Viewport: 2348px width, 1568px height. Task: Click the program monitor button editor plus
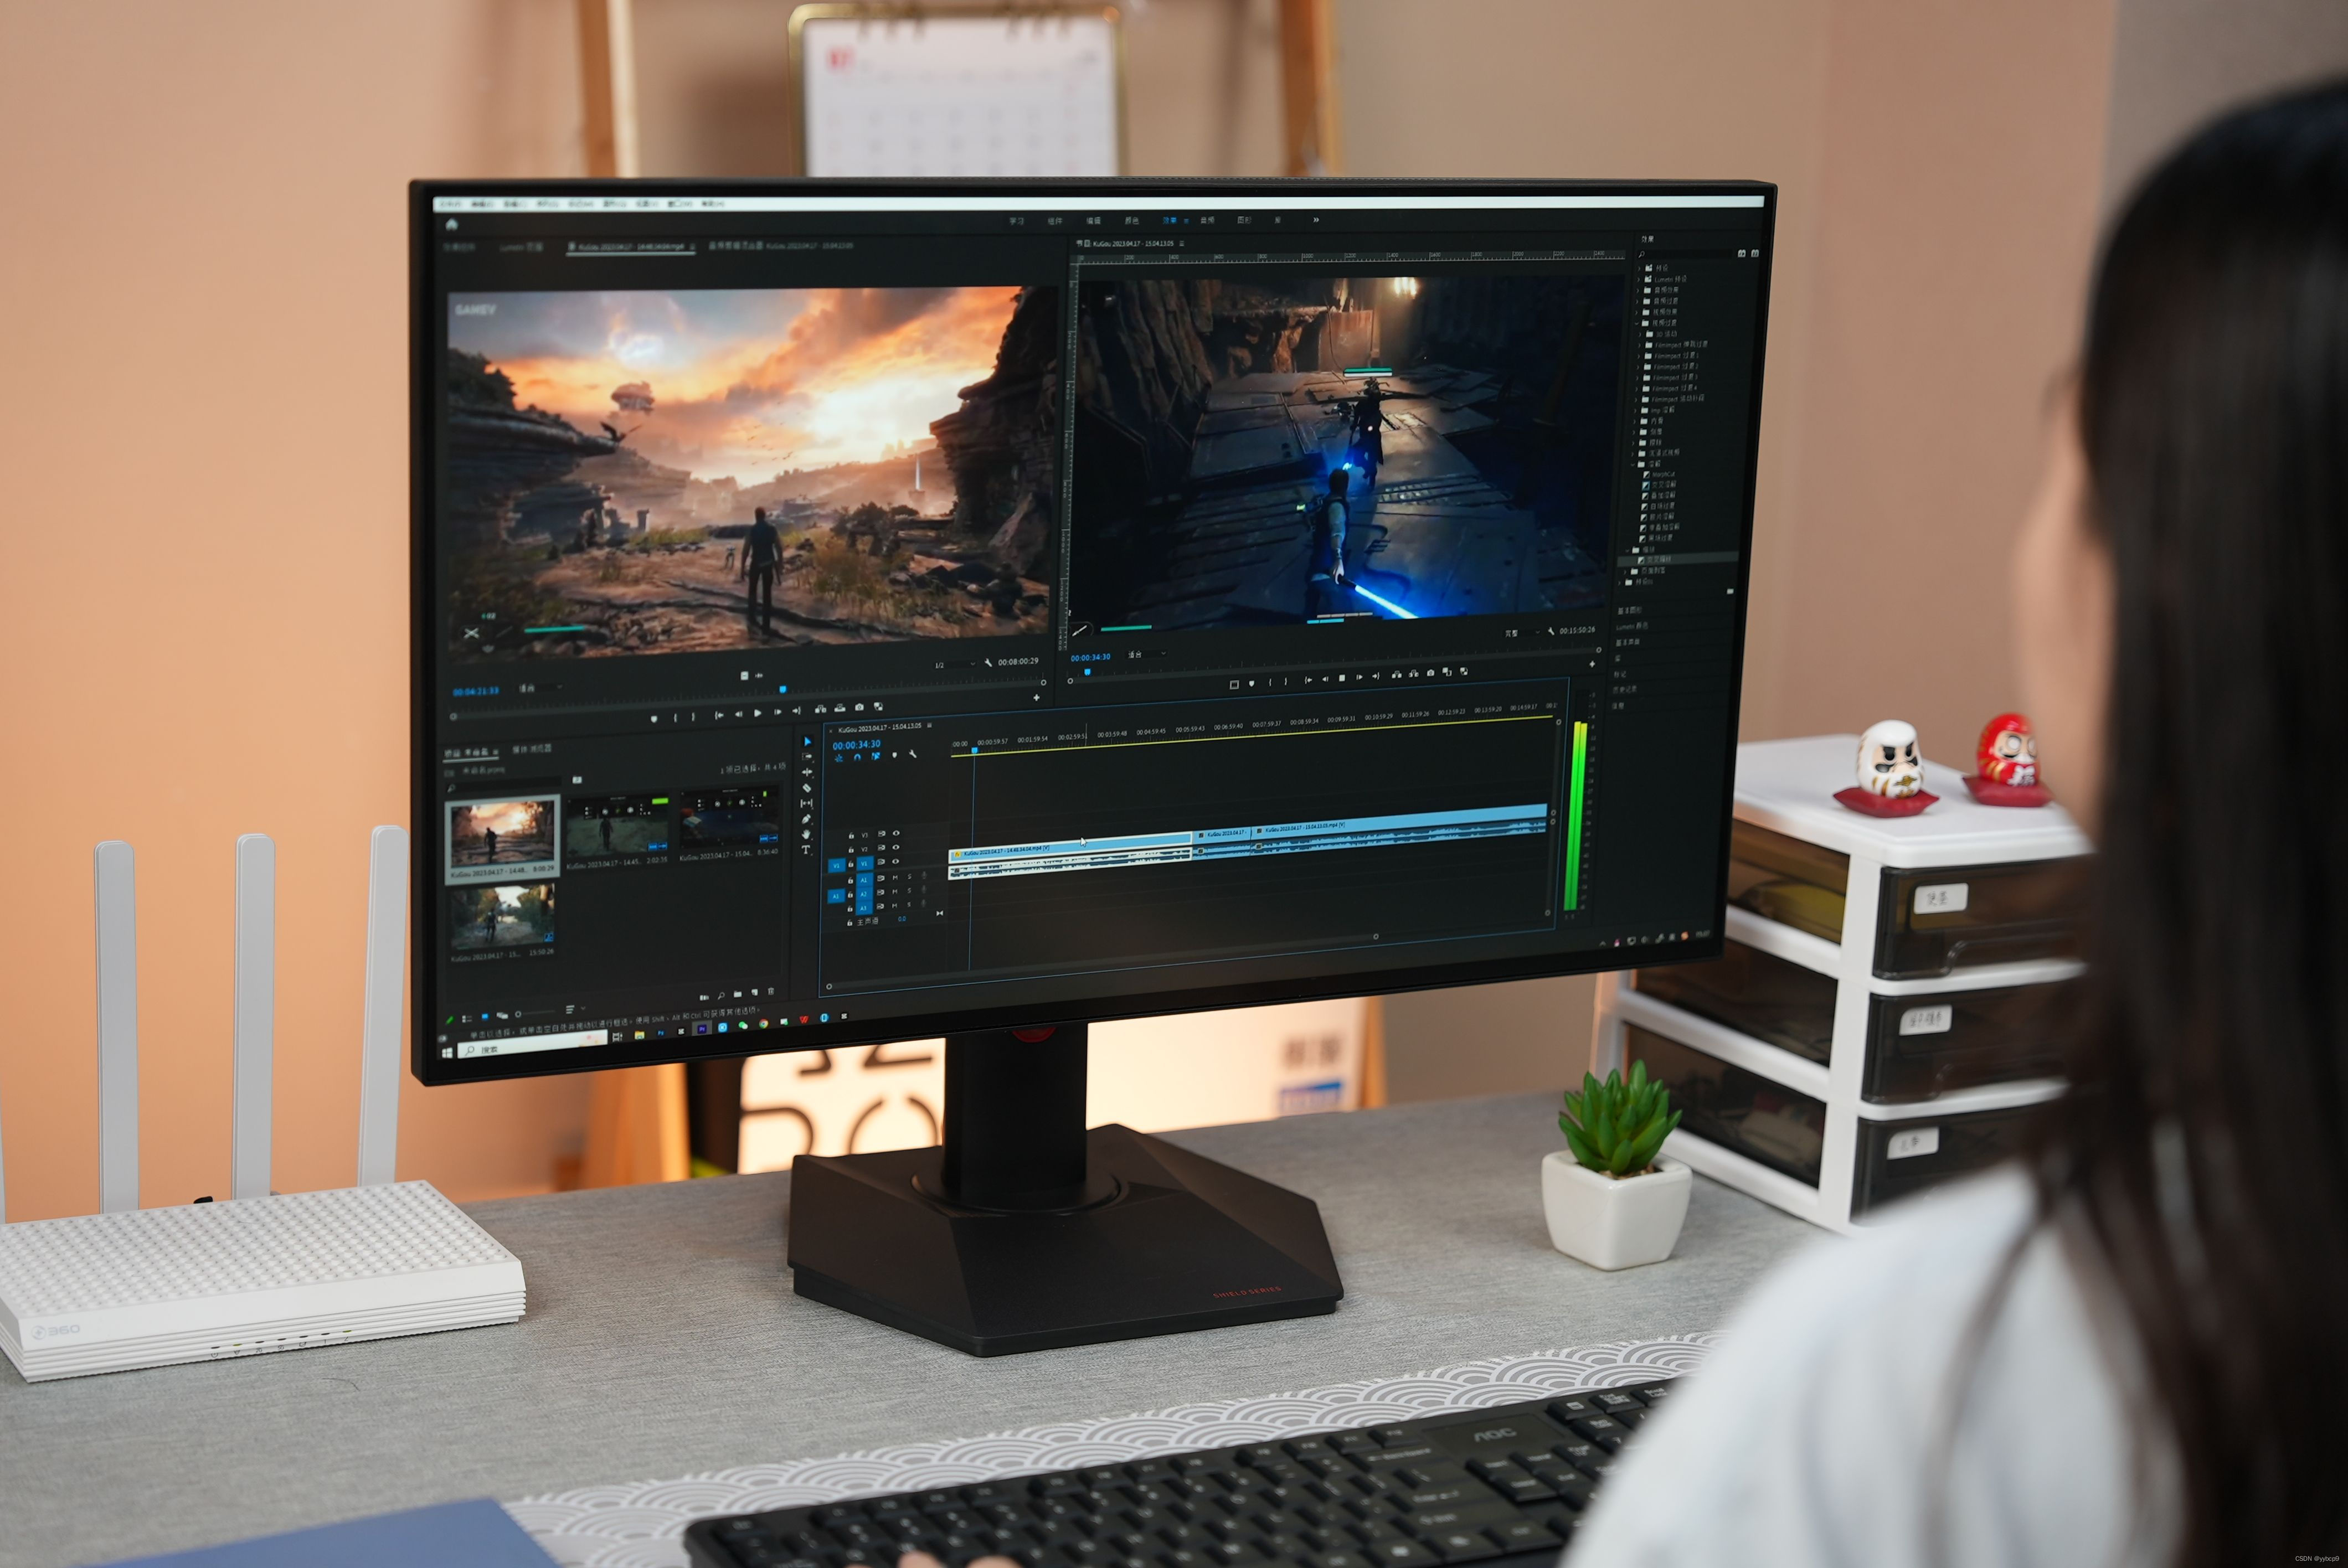click(x=1592, y=664)
